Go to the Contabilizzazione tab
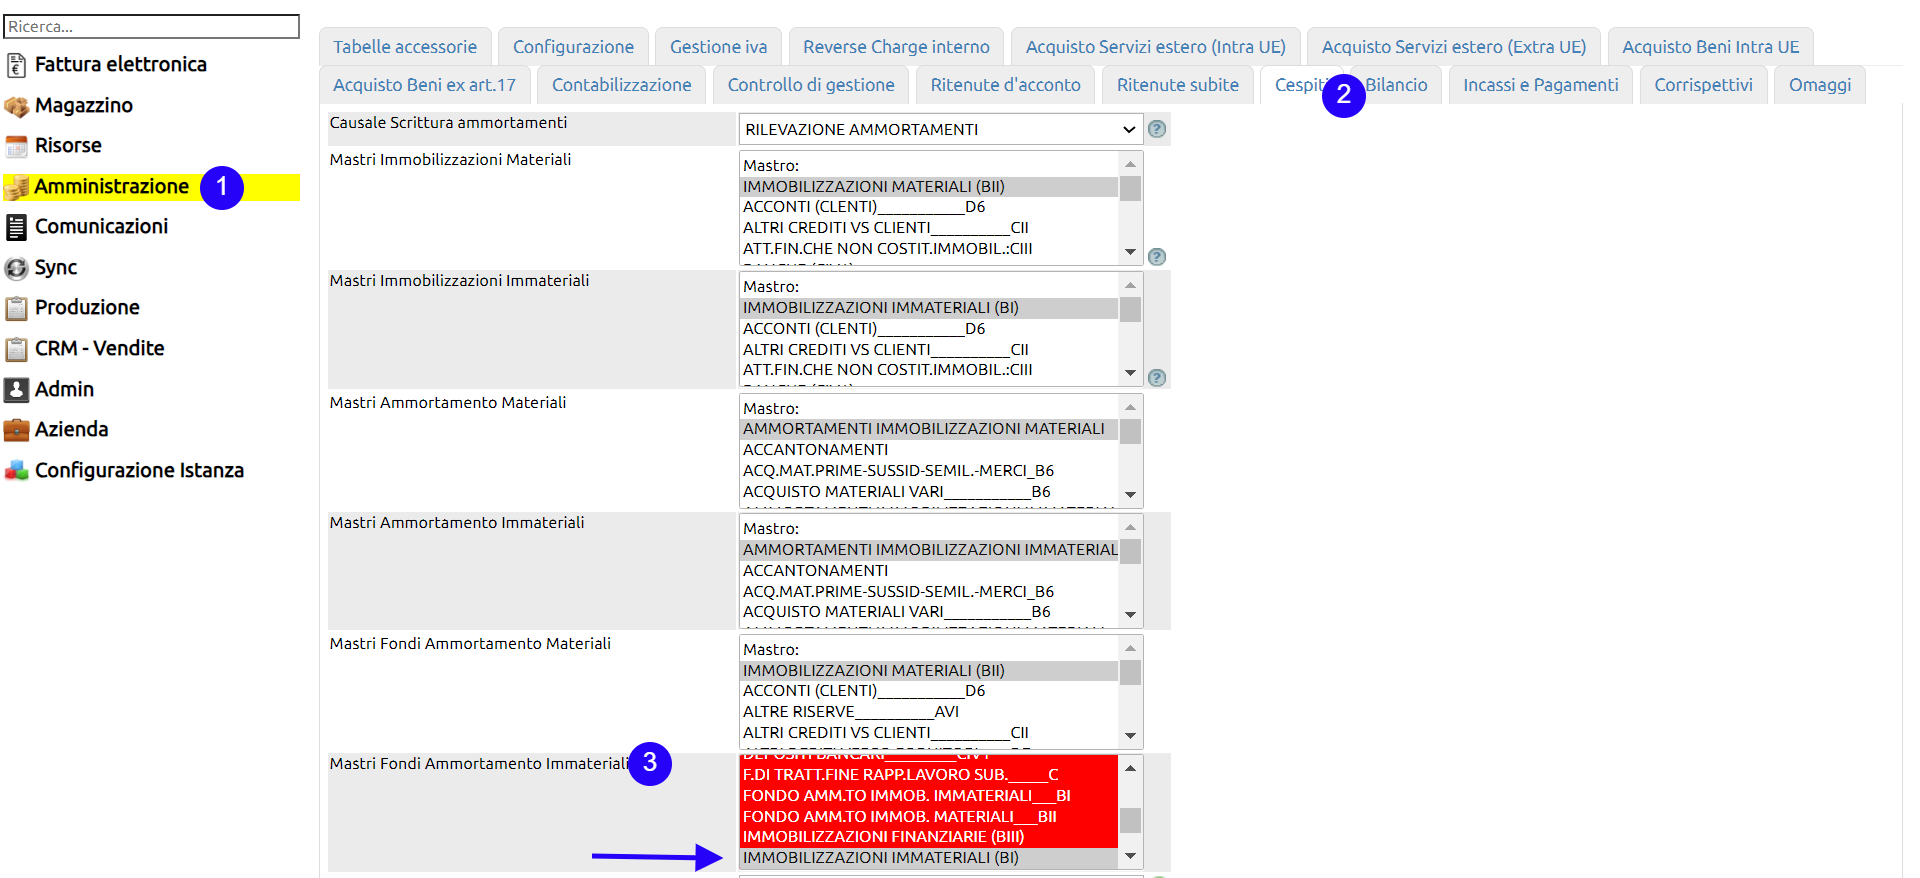 pos(622,85)
